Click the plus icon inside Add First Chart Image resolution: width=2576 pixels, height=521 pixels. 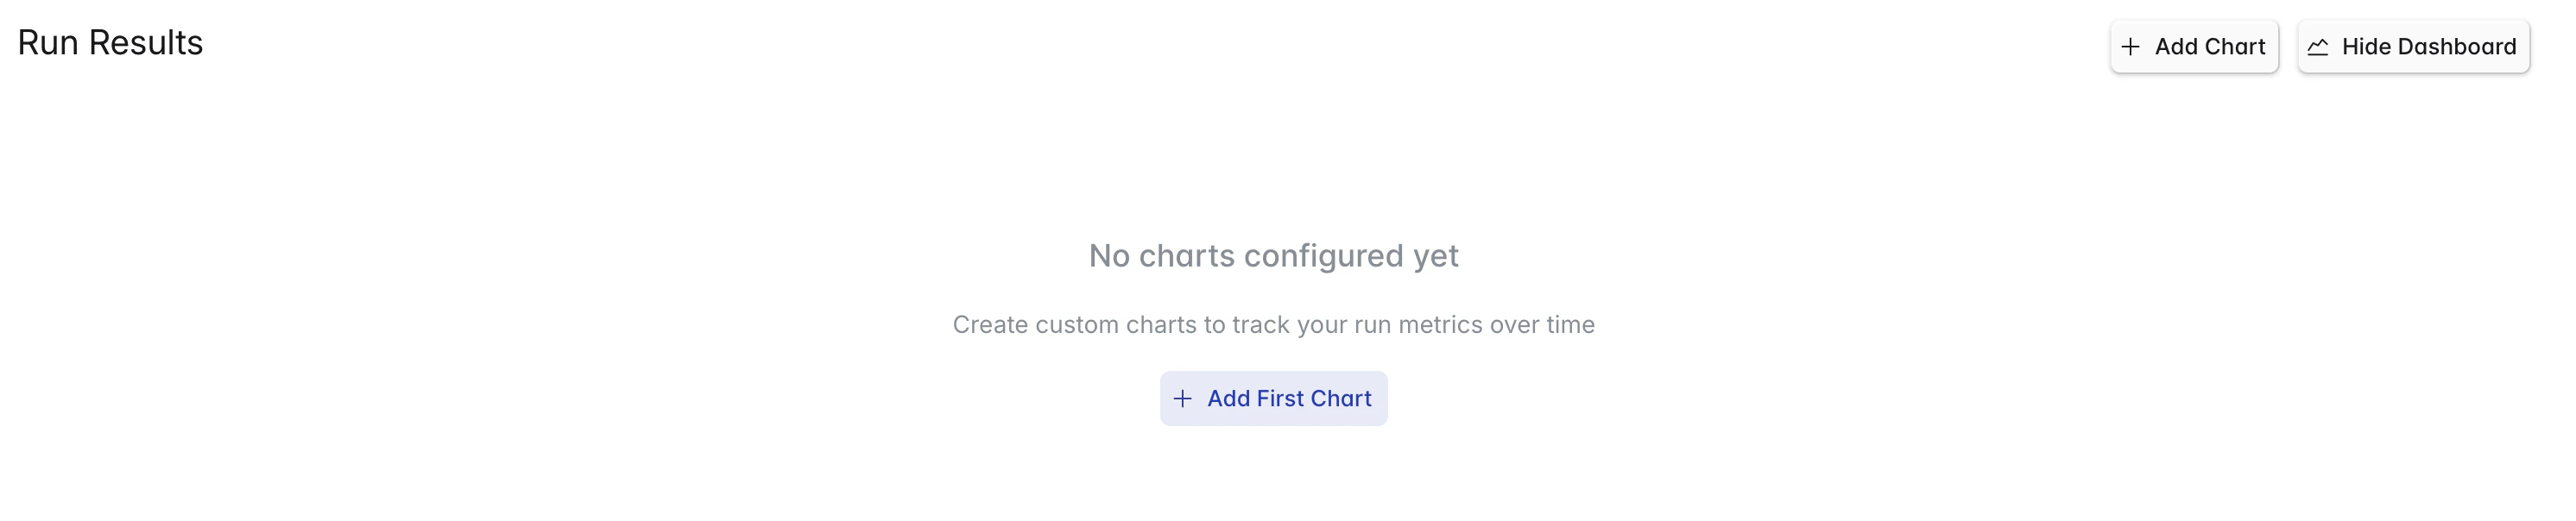pyautogui.click(x=1184, y=398)
